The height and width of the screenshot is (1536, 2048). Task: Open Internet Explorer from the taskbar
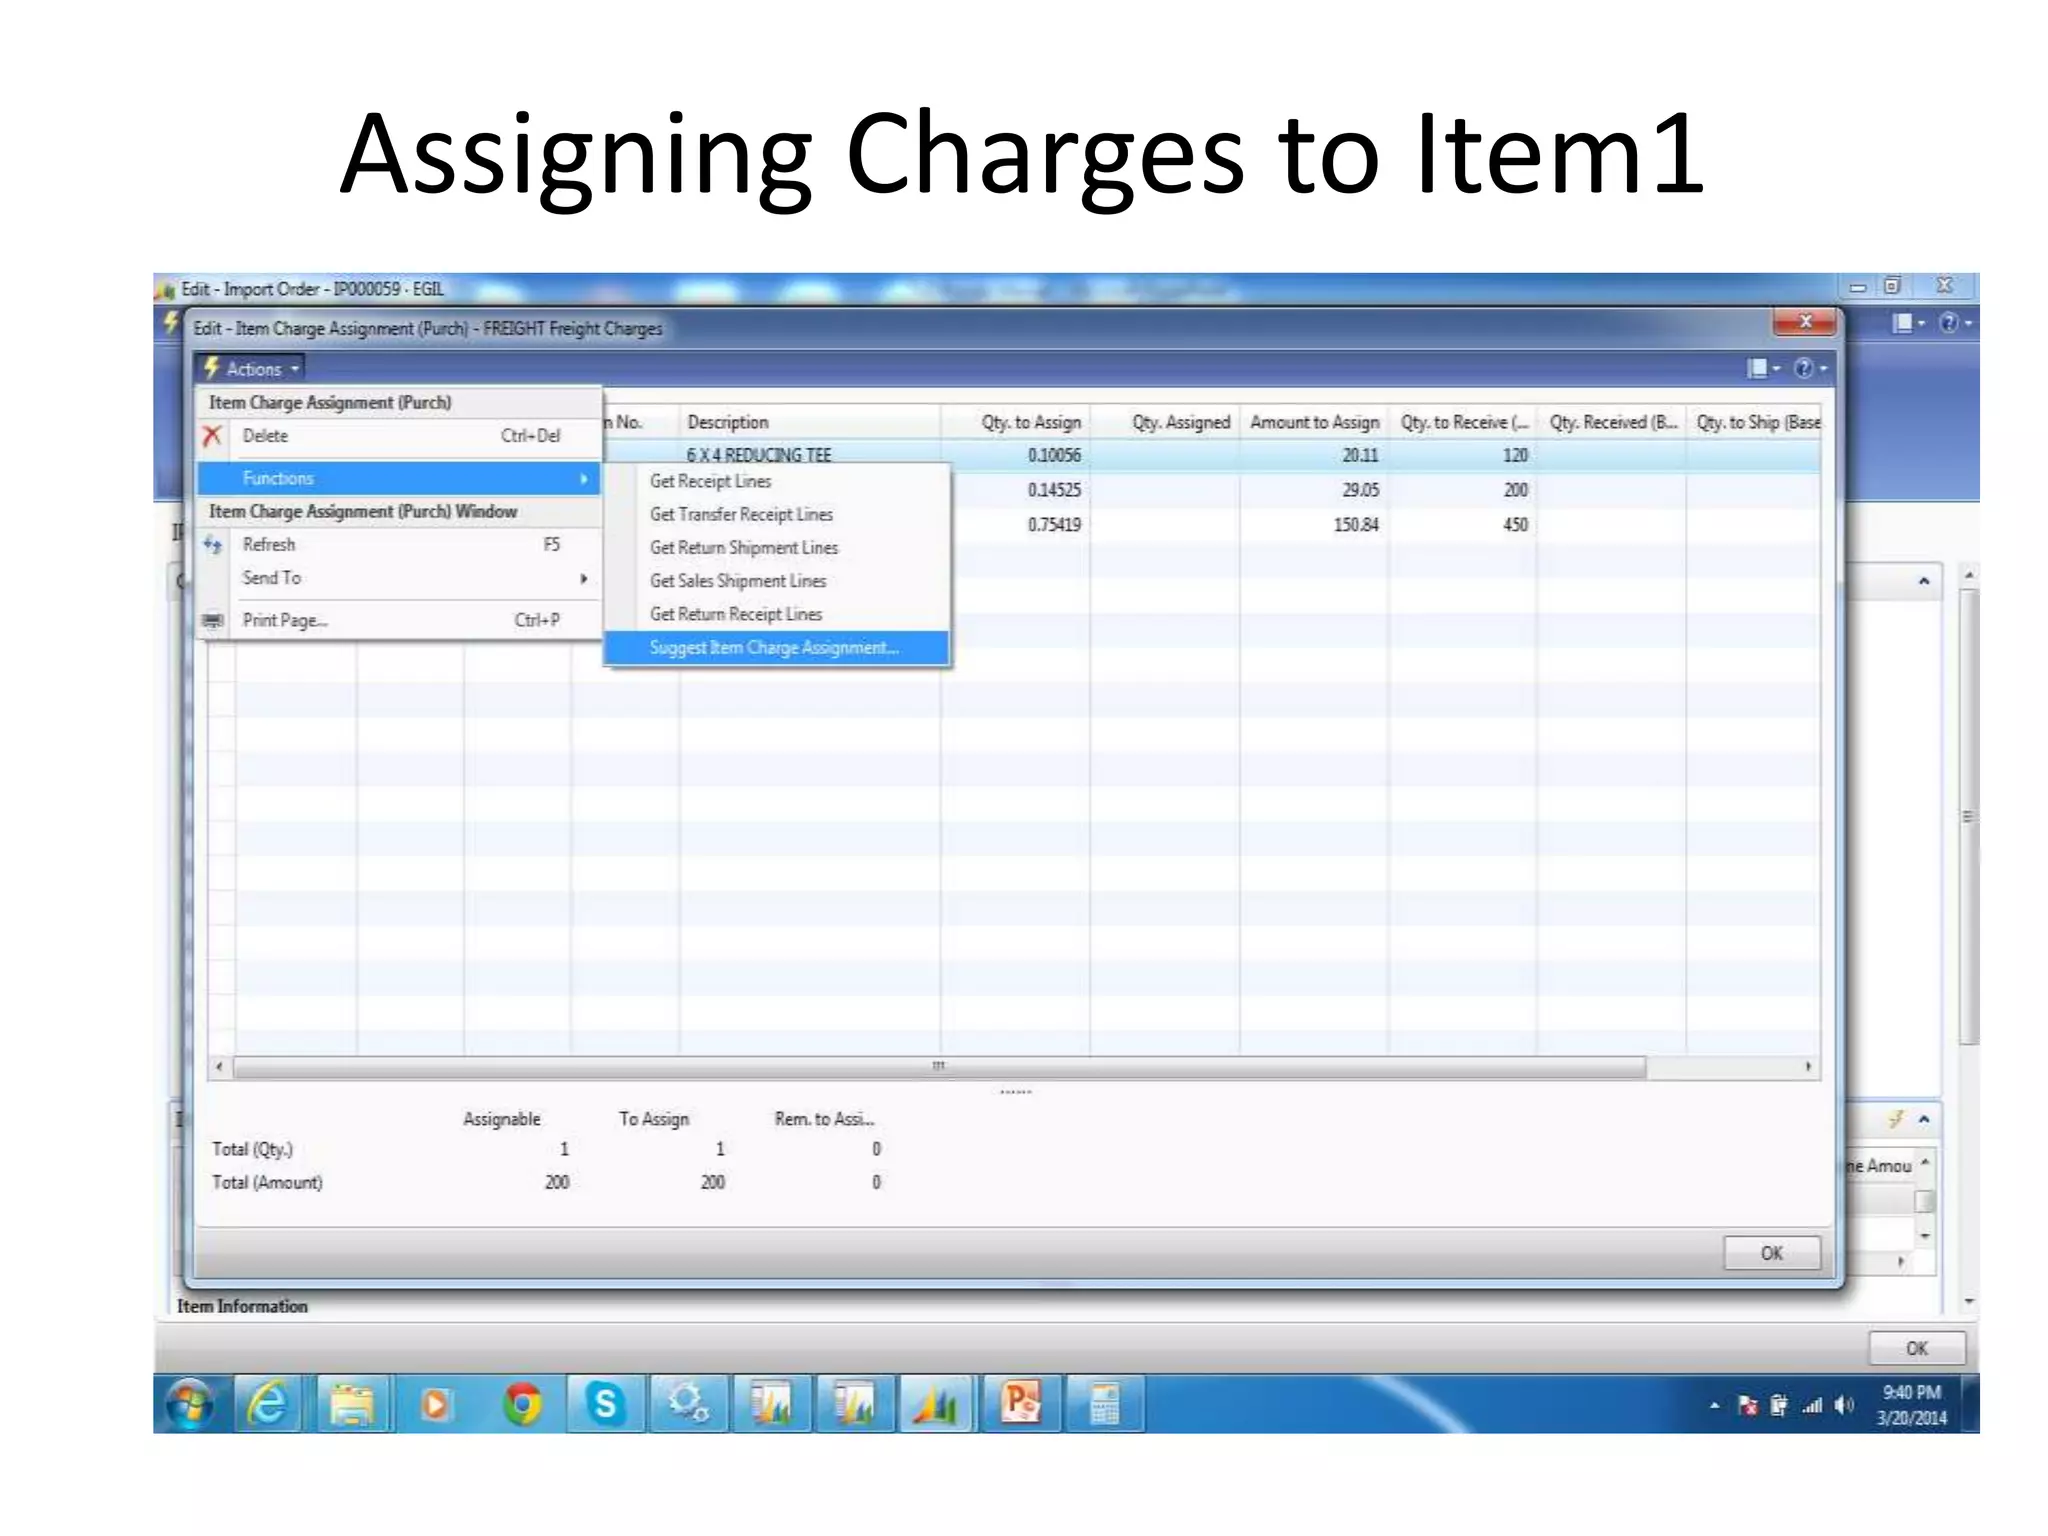[267, 1404]
